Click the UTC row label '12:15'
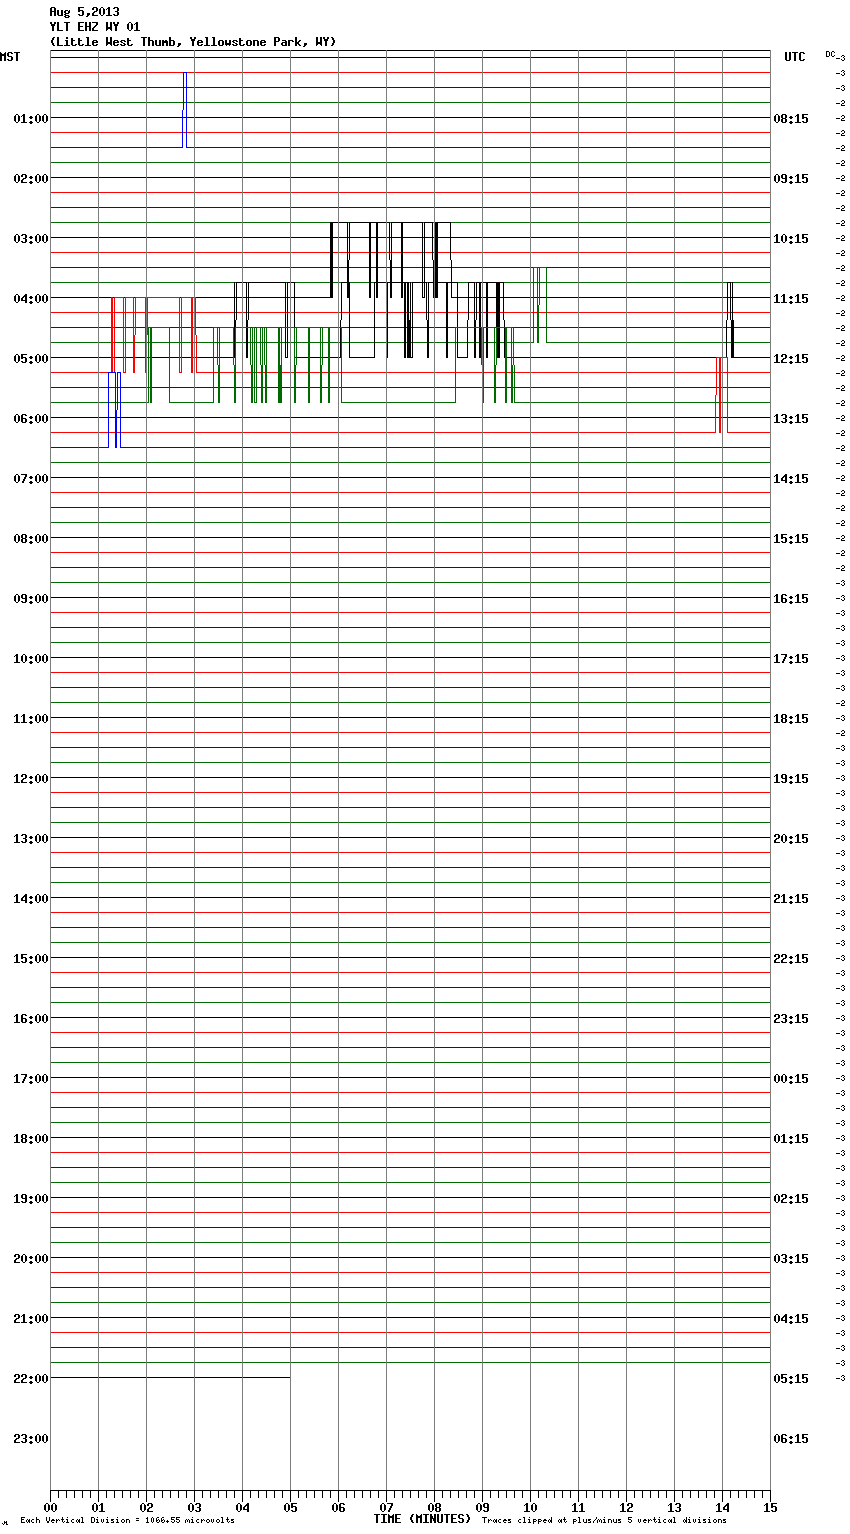Viewport: 850px width, 1534px height. click(791, 358)
